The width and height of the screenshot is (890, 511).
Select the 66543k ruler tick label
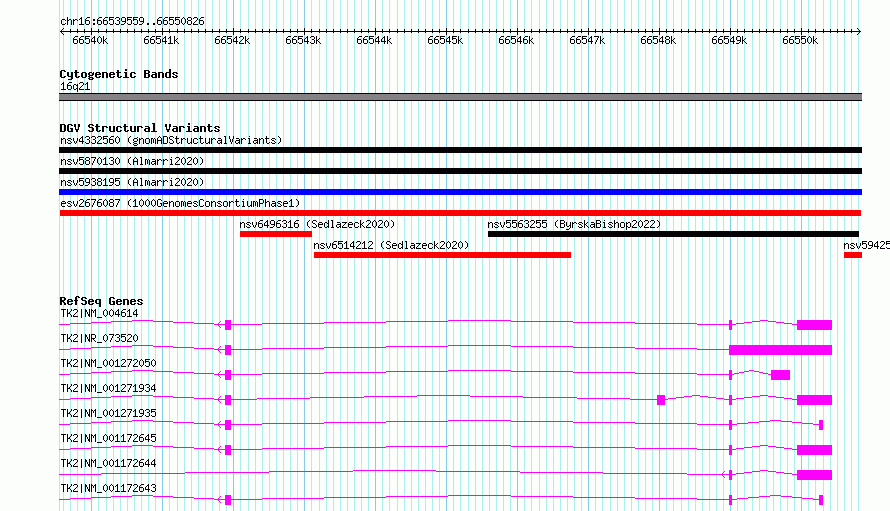tap(303, 40)
